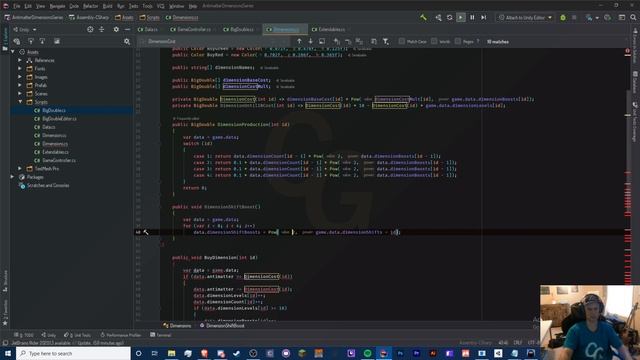Select Scratches and Consoles node
This screenshot has height=360, width=640.
point(48,185)
